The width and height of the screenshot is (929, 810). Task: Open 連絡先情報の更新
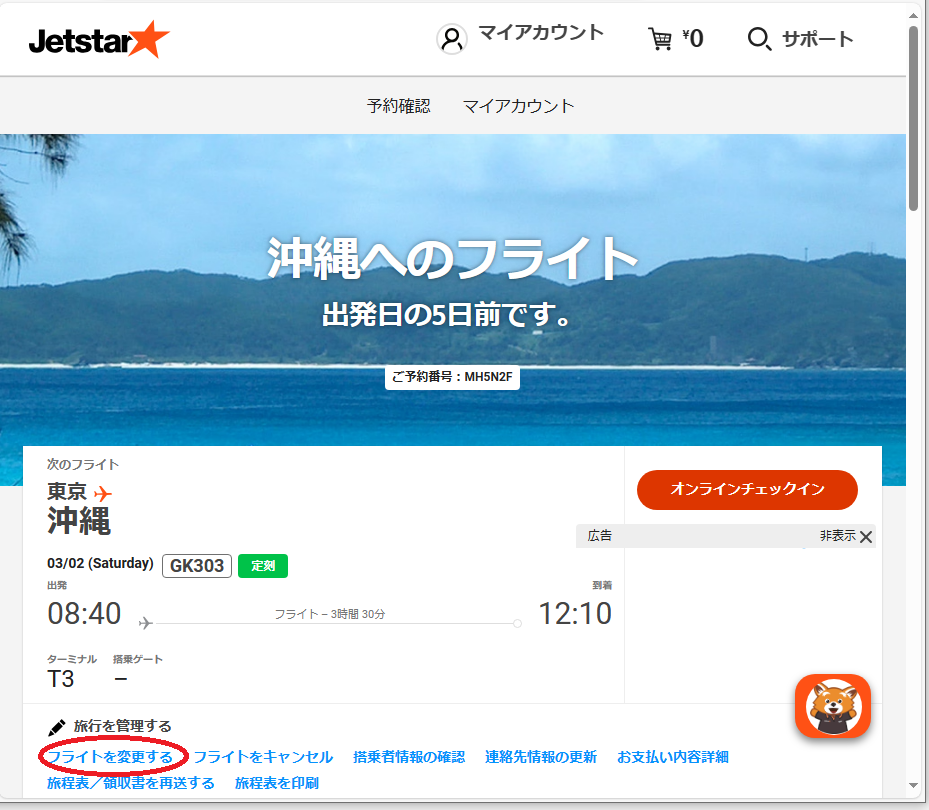541,757
